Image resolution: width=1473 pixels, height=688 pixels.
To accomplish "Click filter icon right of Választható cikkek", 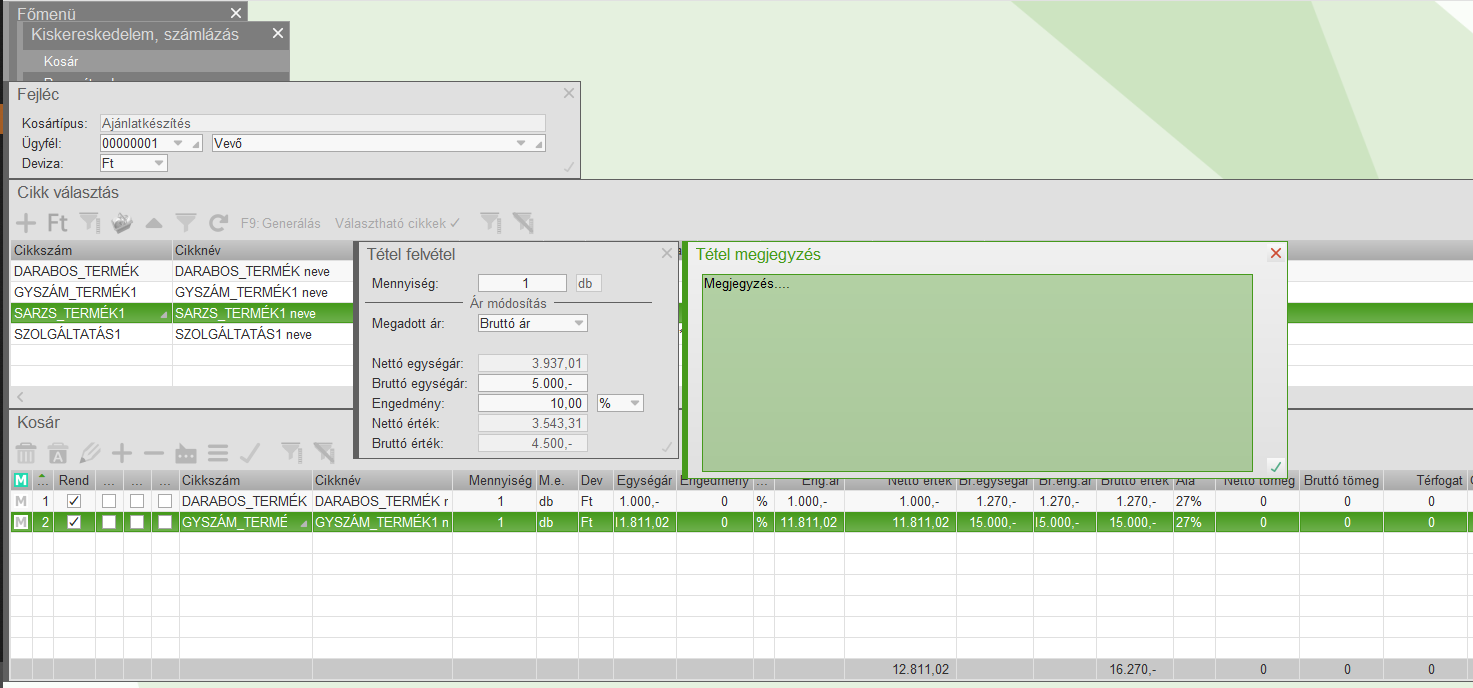I will click(490, 223).
